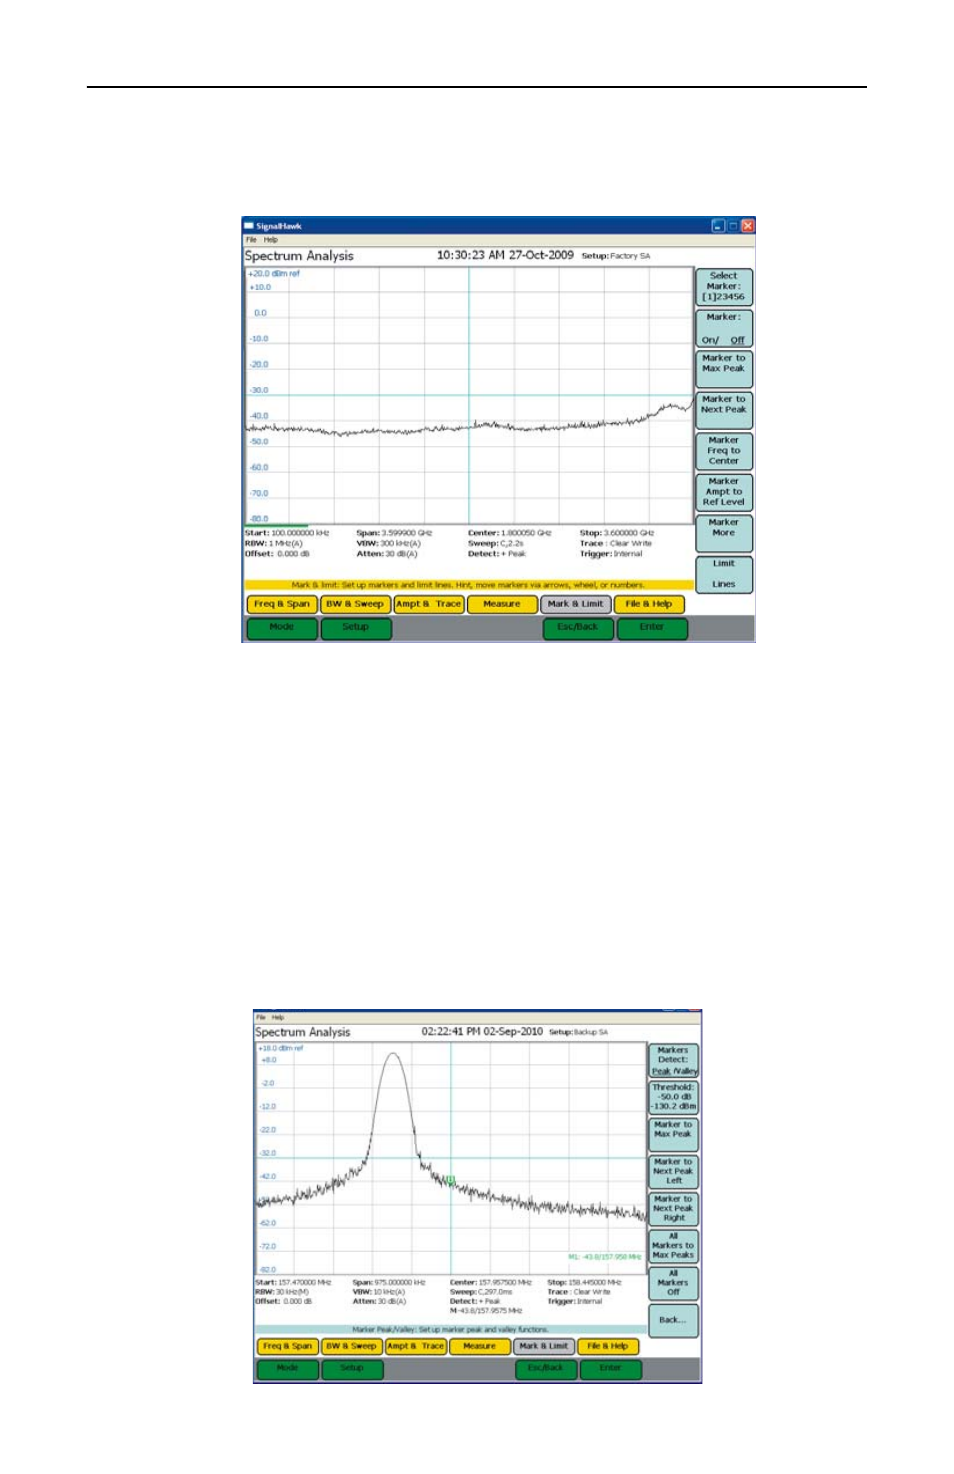Select marker 1 box on lower trace
This screenshot has height=1474, width=954.
tap(450, 1180)
